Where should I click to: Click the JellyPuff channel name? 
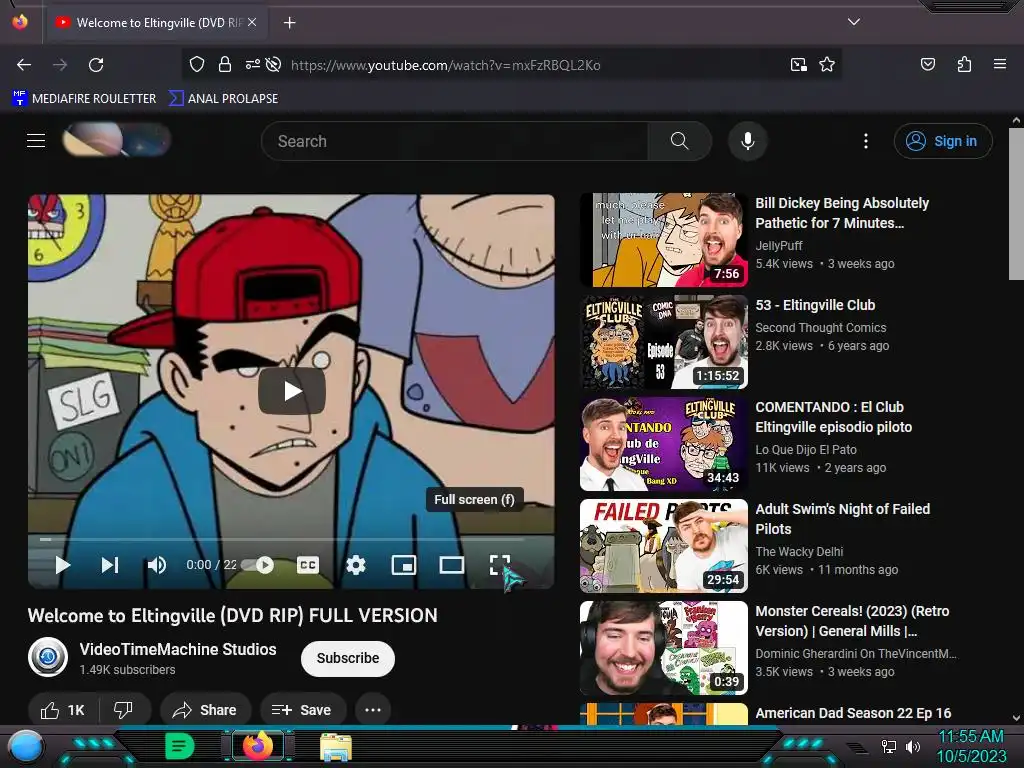(778, 246)
